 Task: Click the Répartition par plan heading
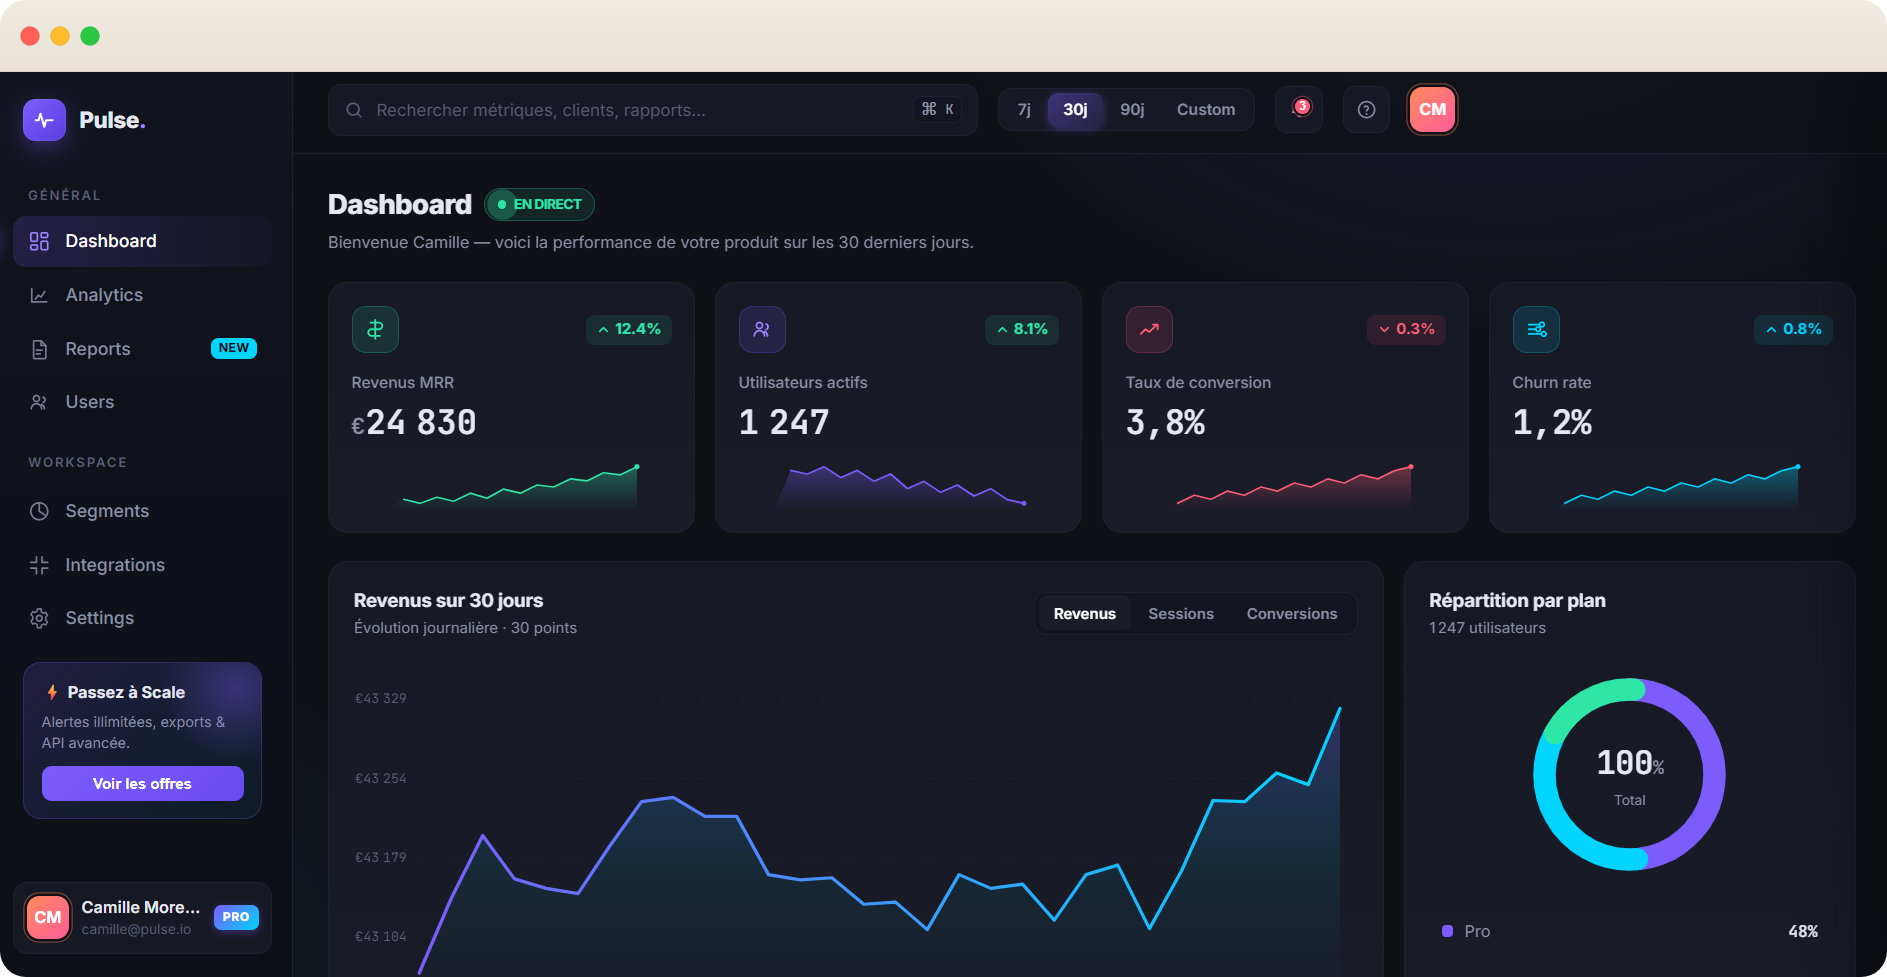pos(1517,600)
